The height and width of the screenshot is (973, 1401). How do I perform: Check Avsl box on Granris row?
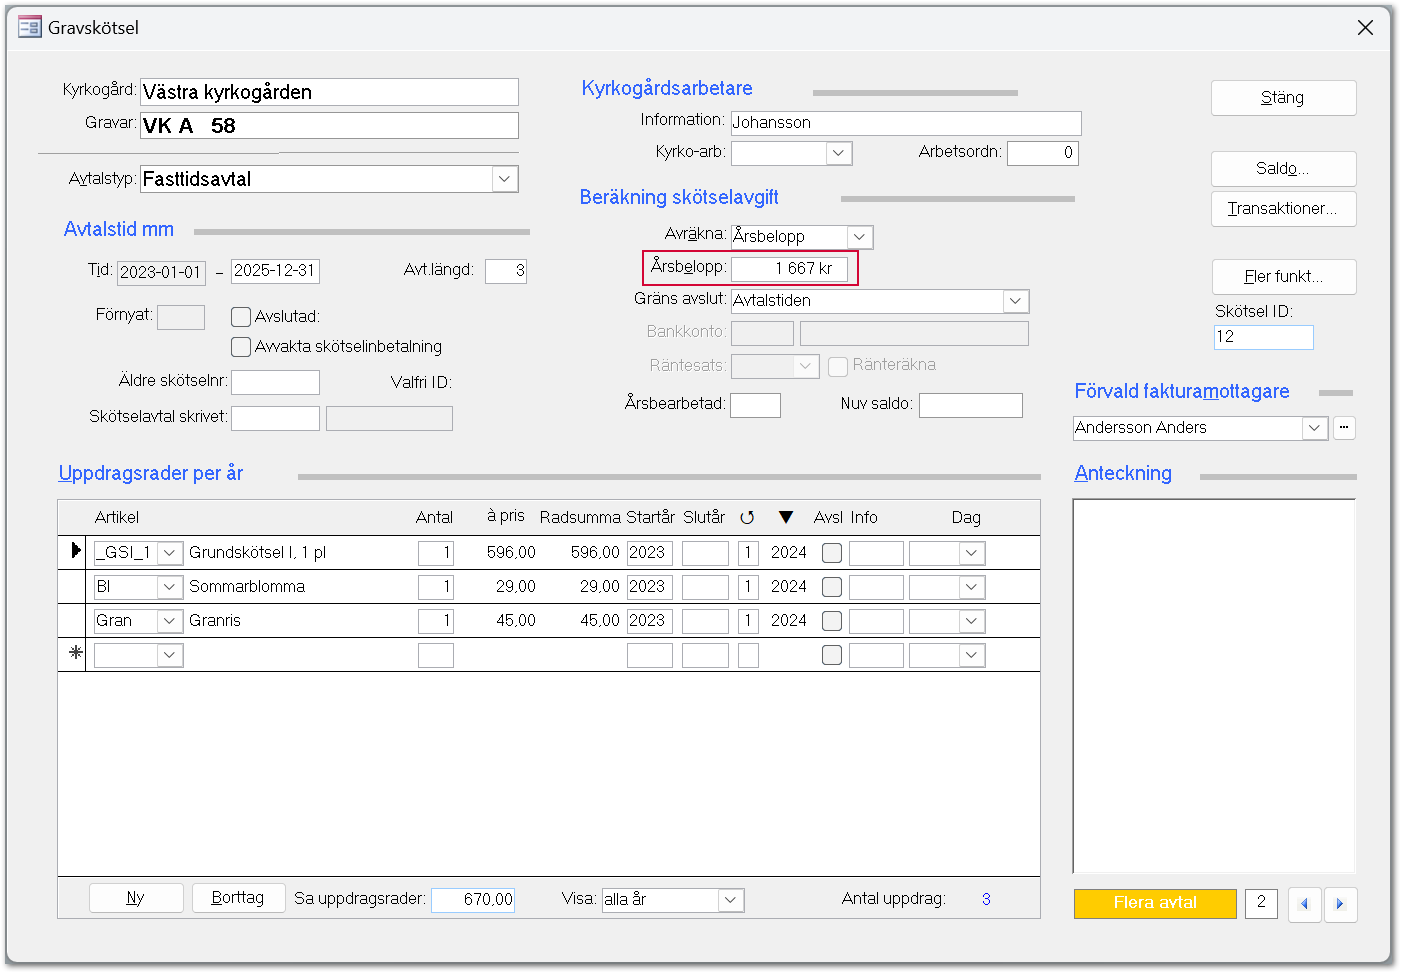831,621
